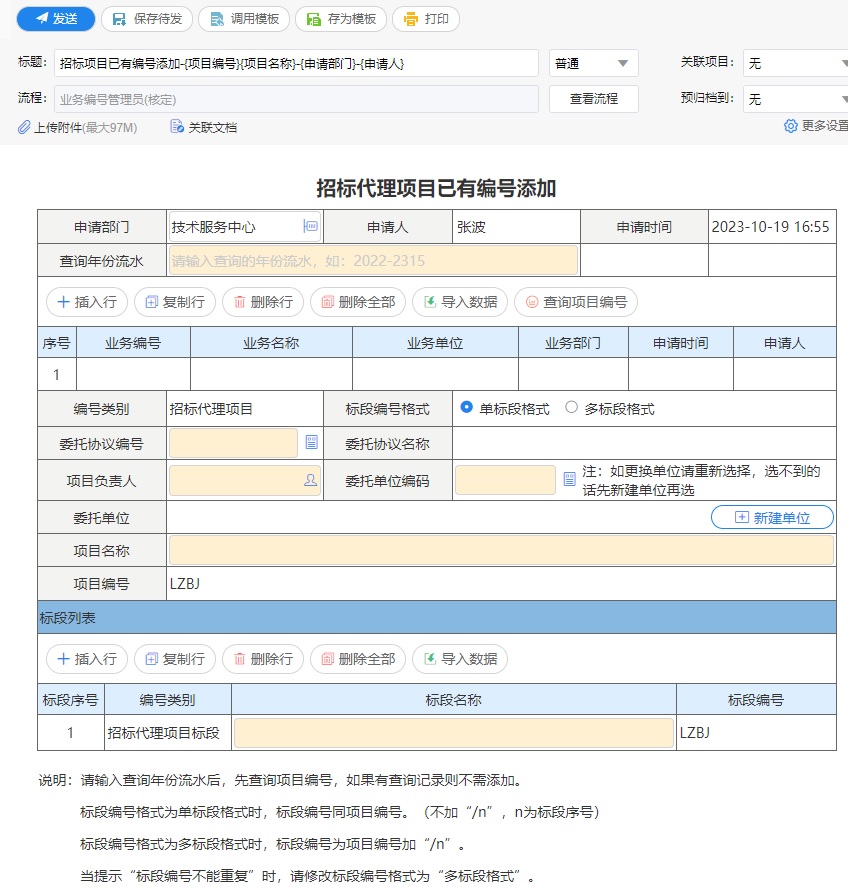Click the 业务部门 column header
Viewport: 848px width, 889px height.
[573, 342]
